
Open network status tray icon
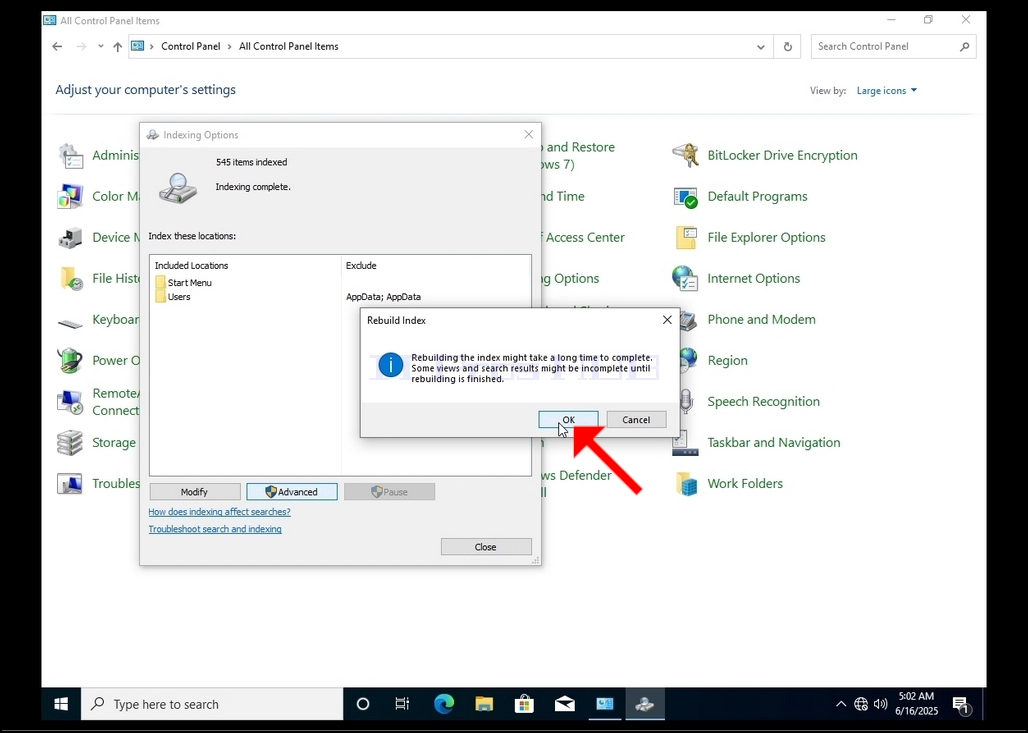tap(861, 704)
